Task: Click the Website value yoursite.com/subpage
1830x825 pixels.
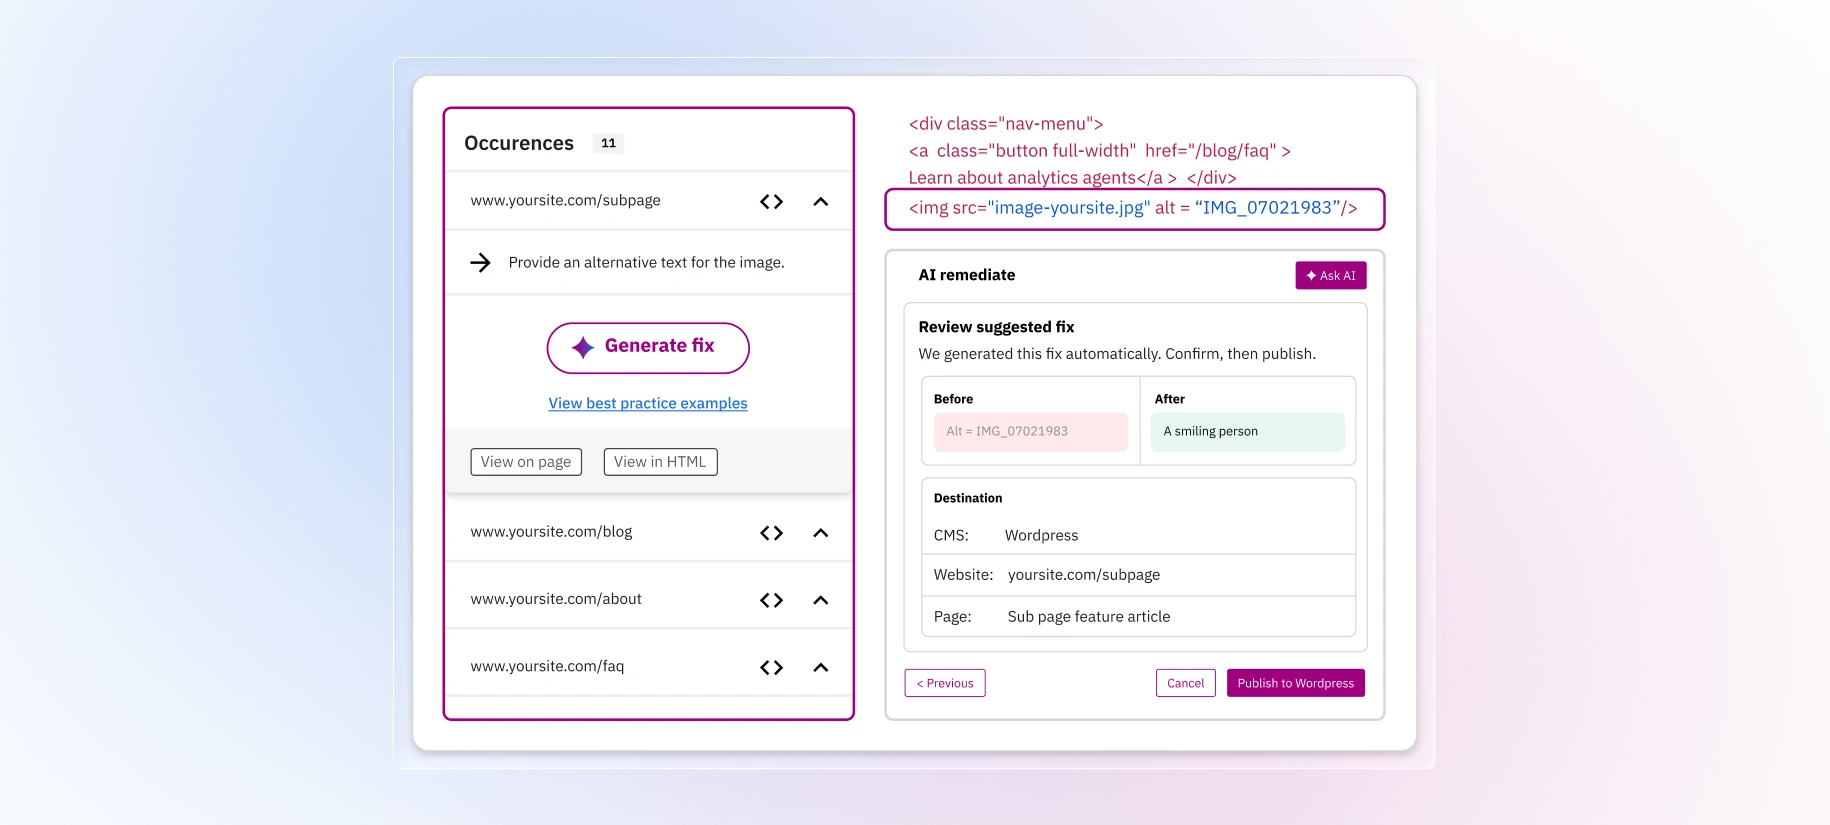Action: pos(1084,575)
